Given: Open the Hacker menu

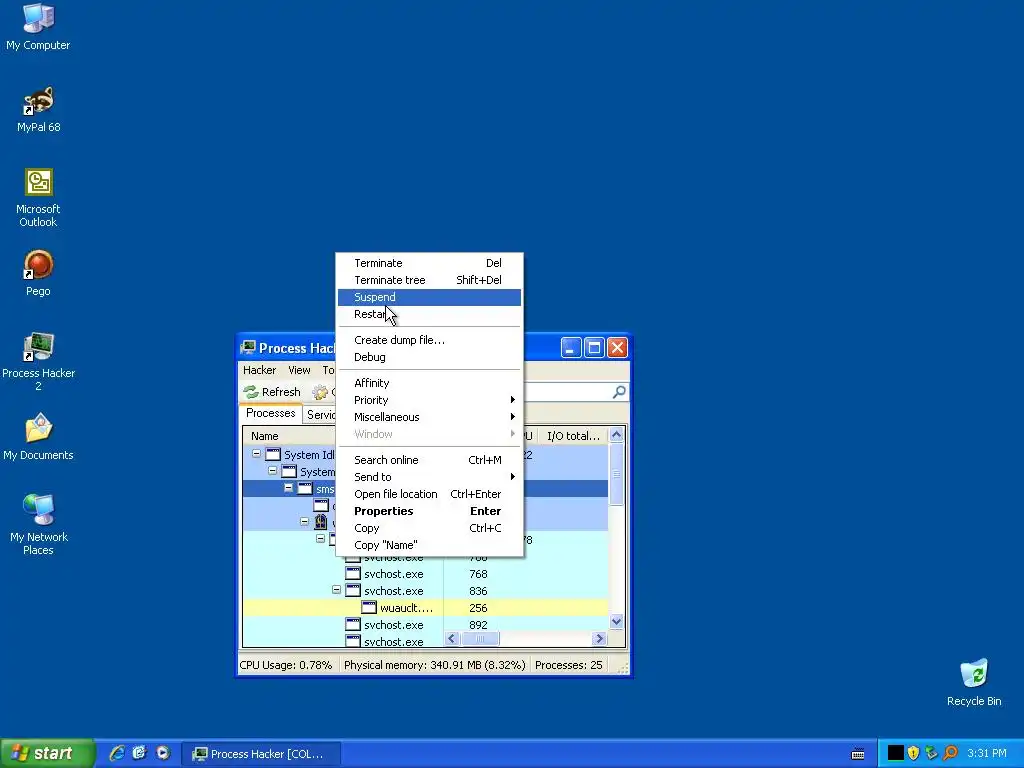Looking at the screenshot, I should (x=259, y=370).
